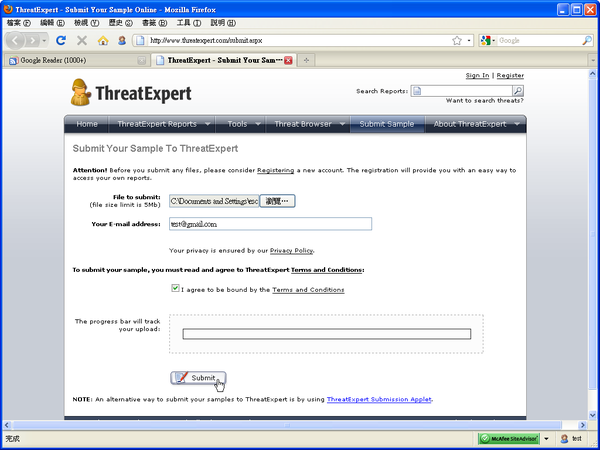Click the E-mail address input field
Viewport: 600px width, 450px height.
pos(270,224)
